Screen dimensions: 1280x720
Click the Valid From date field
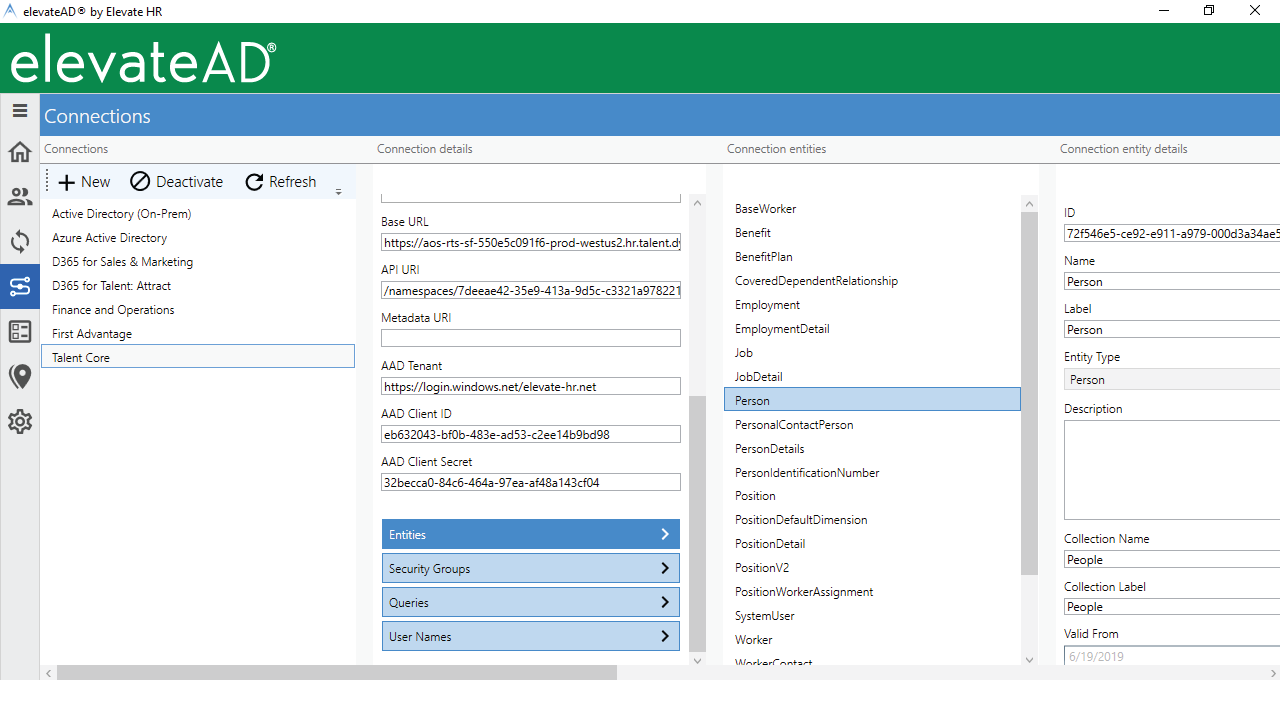click(x=1172, y=657)
